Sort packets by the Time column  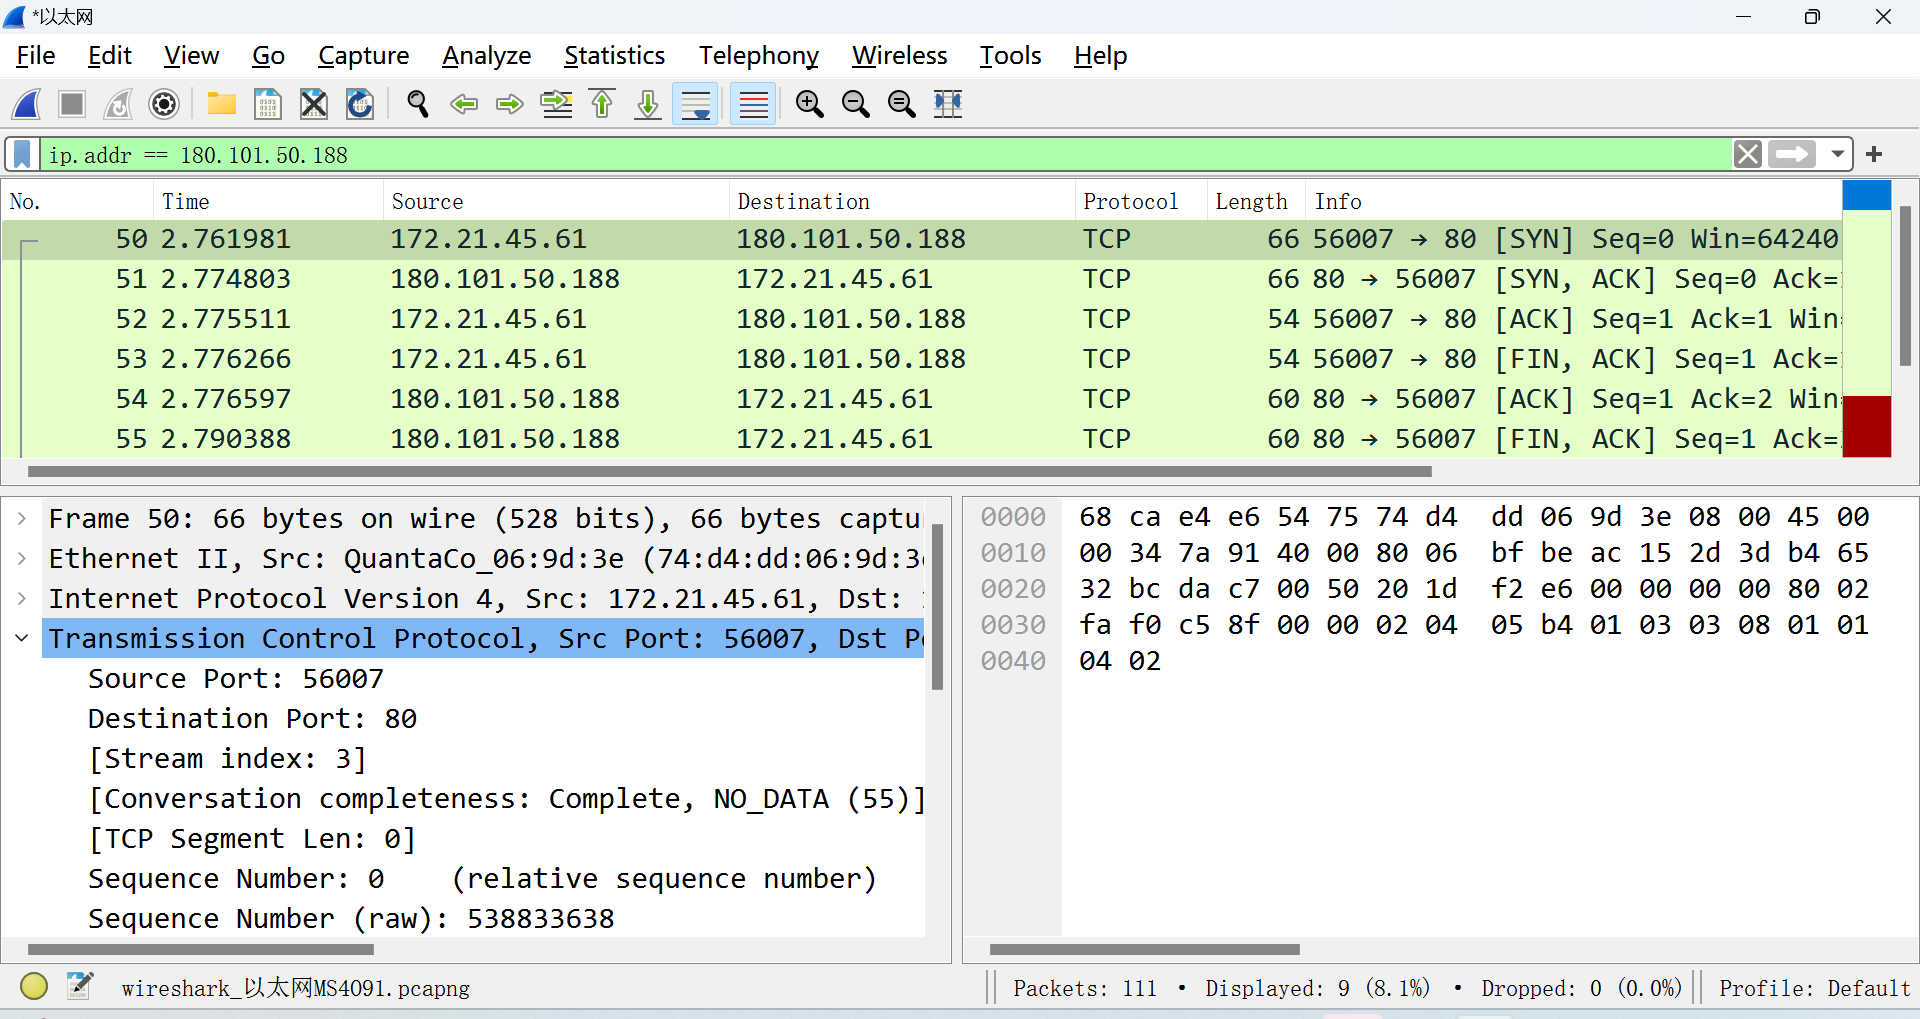[268, 202]
